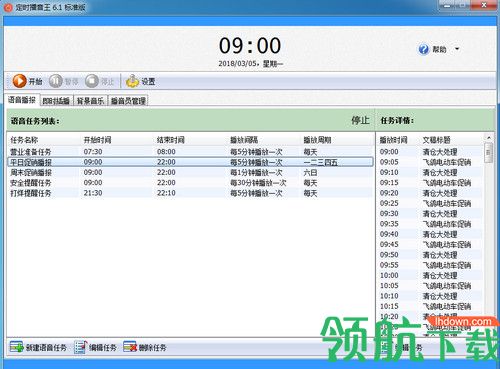The height and width of the screenshot is (369, 500).
Task: Select the 10:00 entry in task details
Action: (x=389, y=276)
